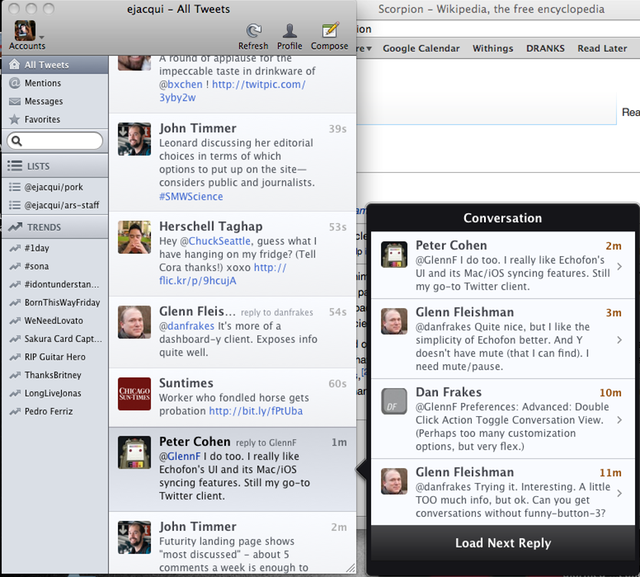640x577 pixels.
Task: Open Favorites in sidebar
Action: [x=56, y=120]
